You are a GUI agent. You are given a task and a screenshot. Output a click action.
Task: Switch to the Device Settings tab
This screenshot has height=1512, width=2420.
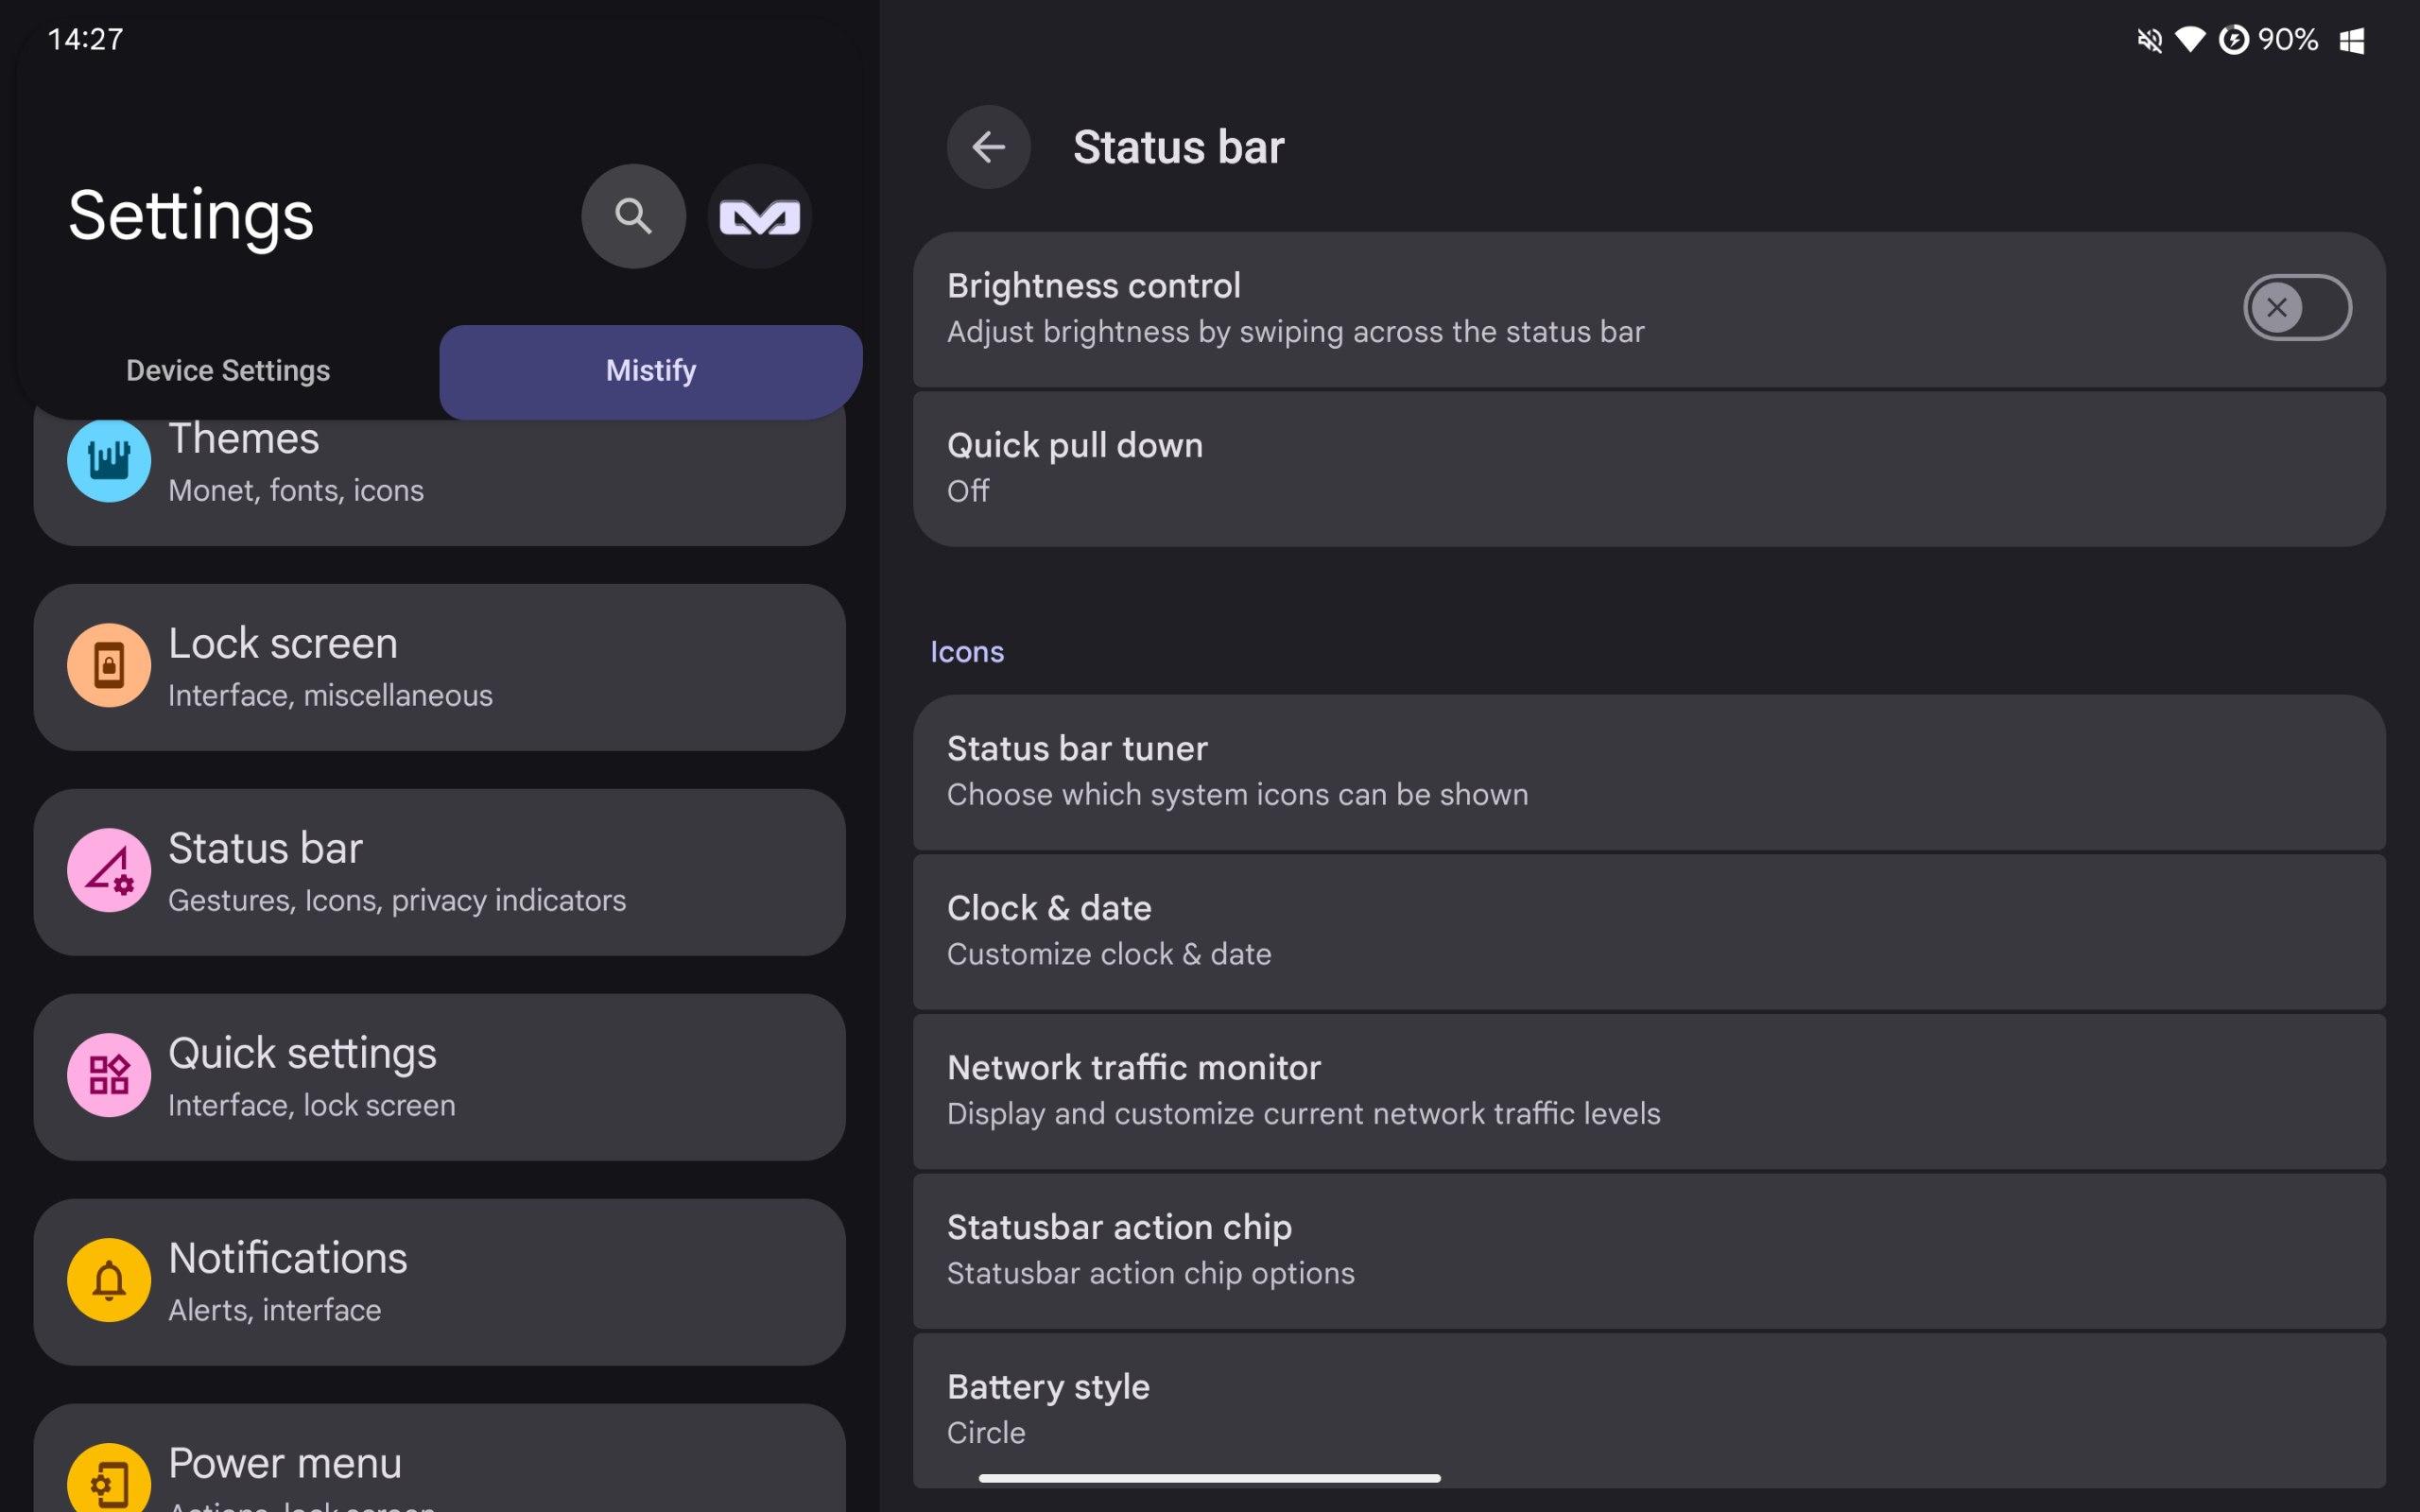228,370
